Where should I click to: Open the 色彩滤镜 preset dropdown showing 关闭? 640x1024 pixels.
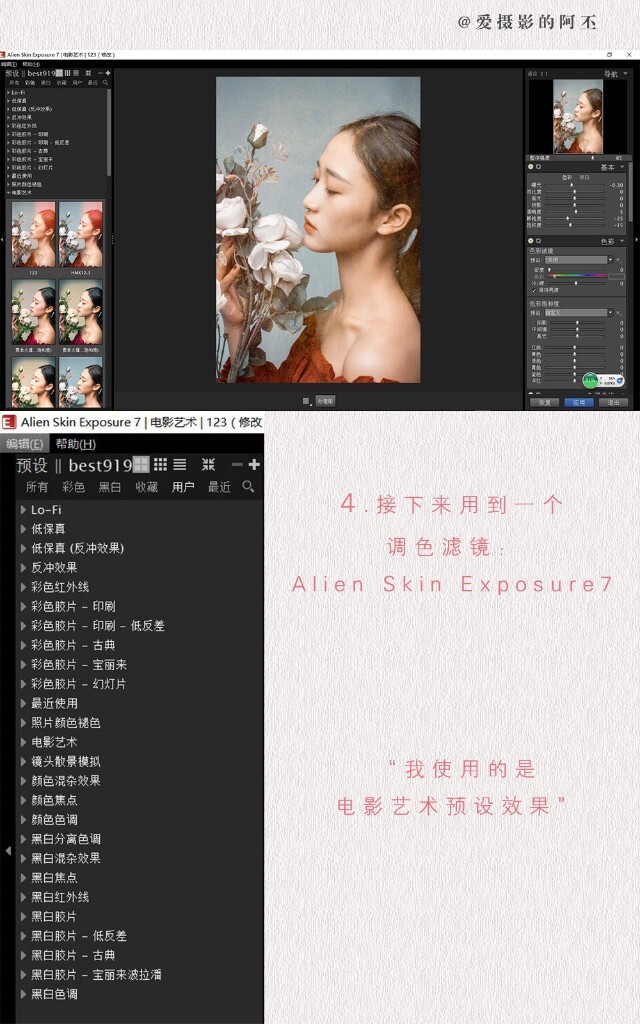pos(579,260)
